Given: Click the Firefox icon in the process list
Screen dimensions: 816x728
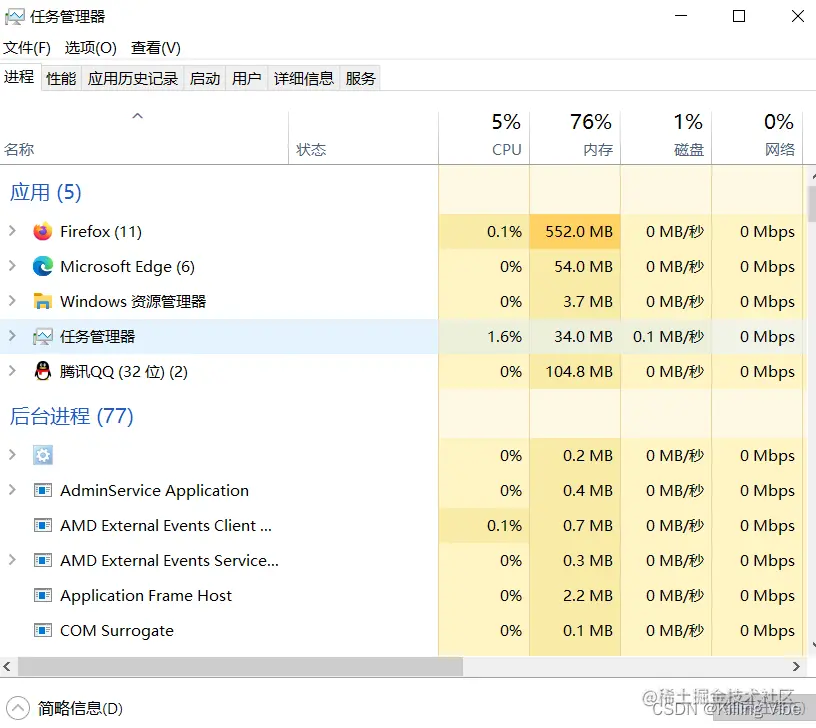Looking at the screenshot, I should point(43,231).
